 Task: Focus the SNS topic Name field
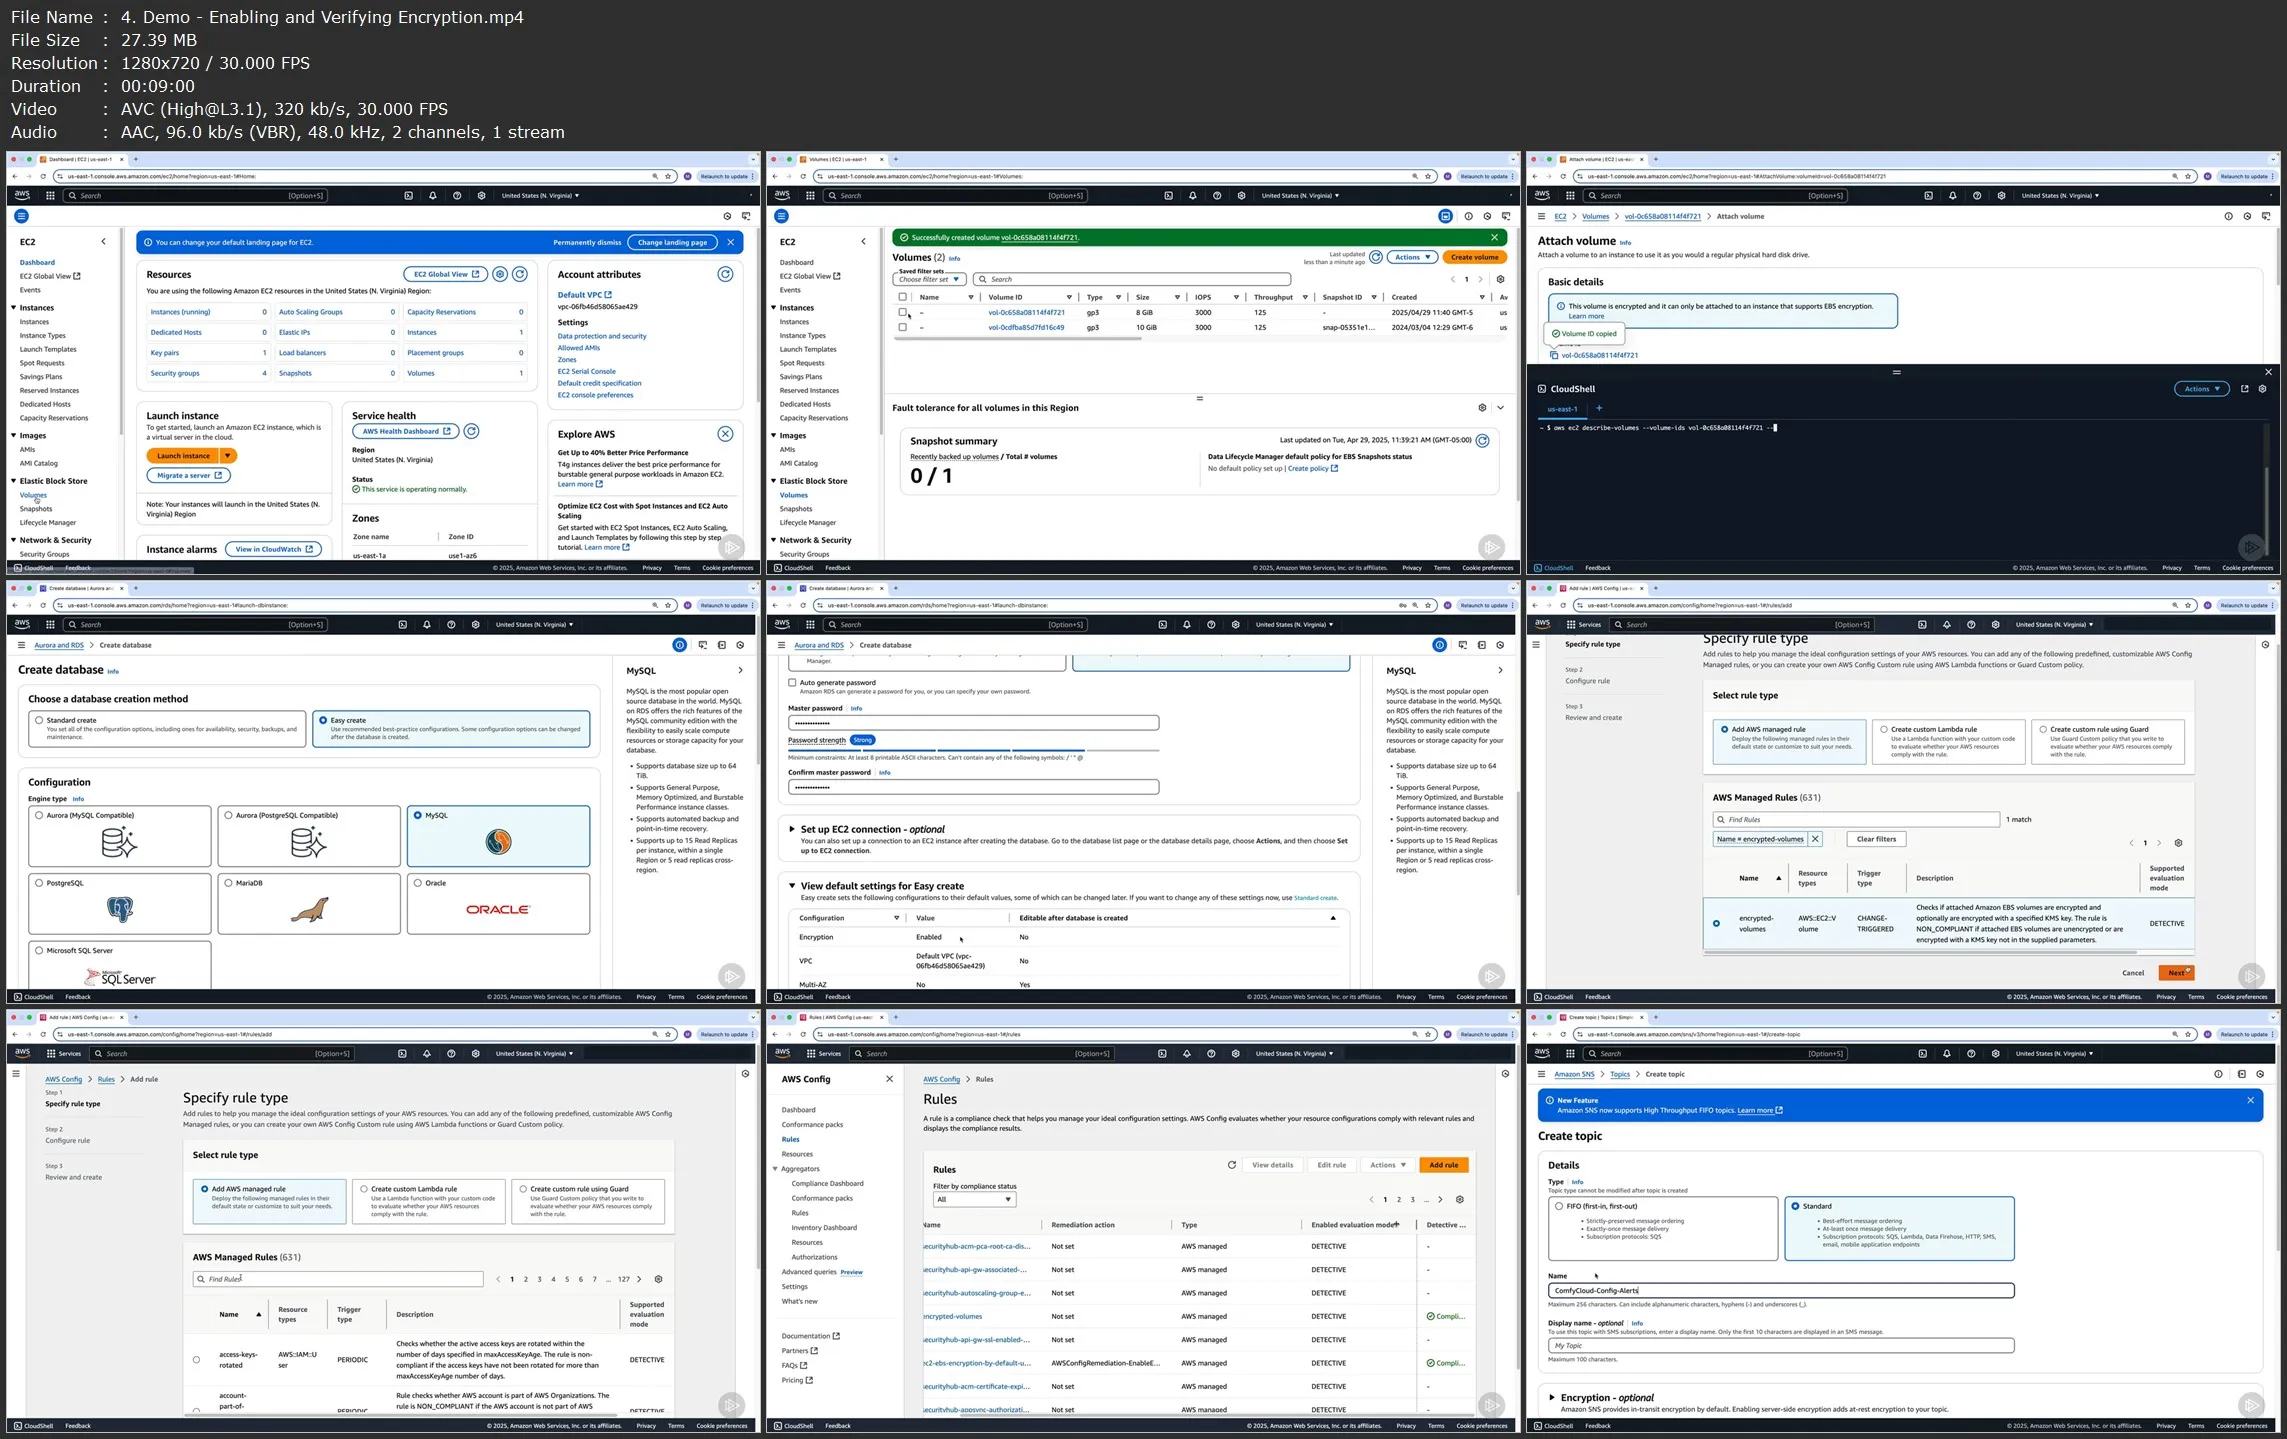click(1781, 1291)
